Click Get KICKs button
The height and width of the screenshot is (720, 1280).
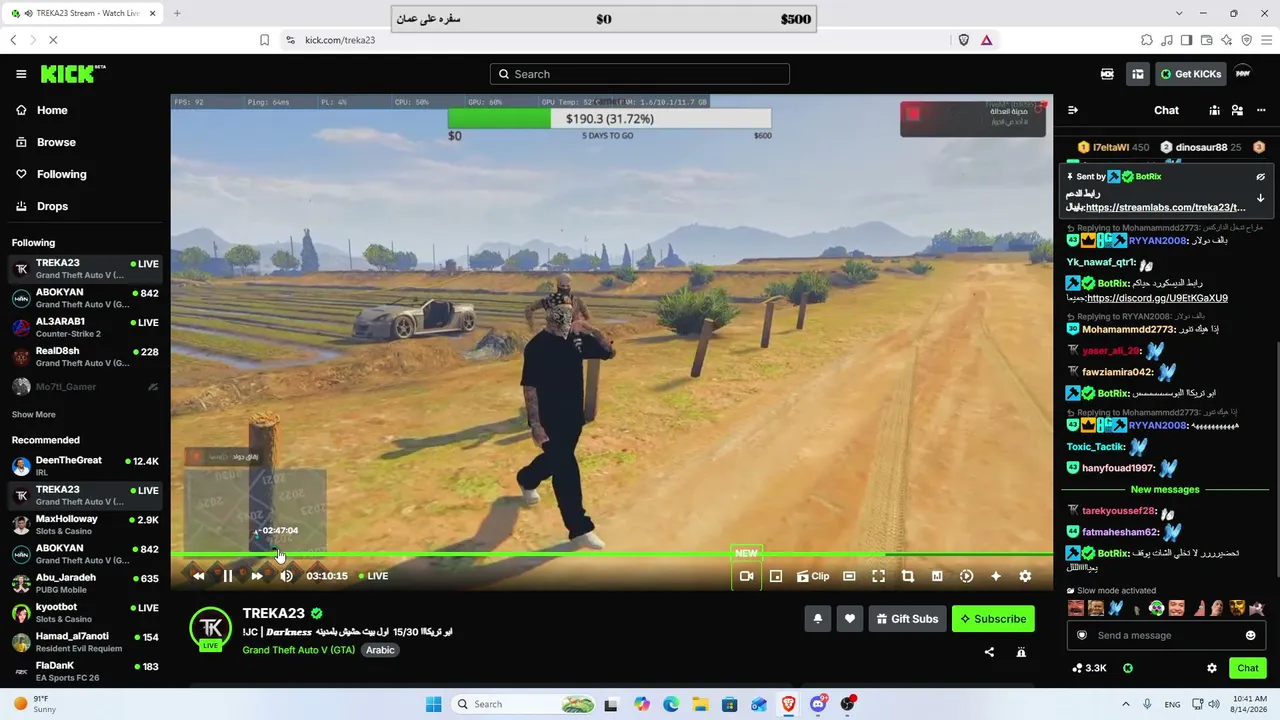1190,74
